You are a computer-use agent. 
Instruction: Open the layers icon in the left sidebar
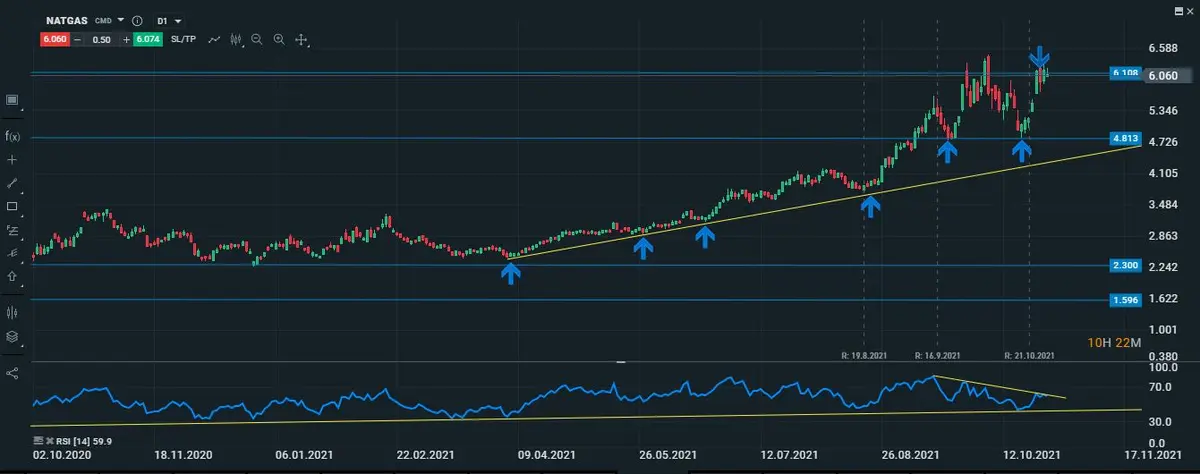[12, 336]
